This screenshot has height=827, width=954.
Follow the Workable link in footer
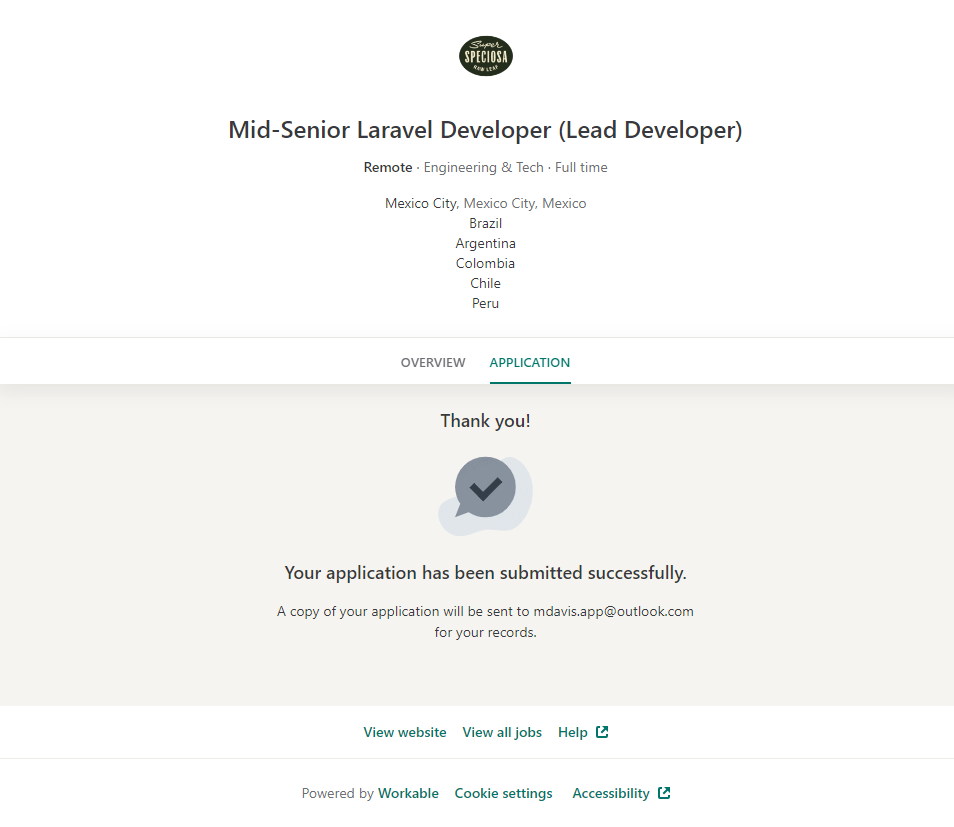pos(408,793)
